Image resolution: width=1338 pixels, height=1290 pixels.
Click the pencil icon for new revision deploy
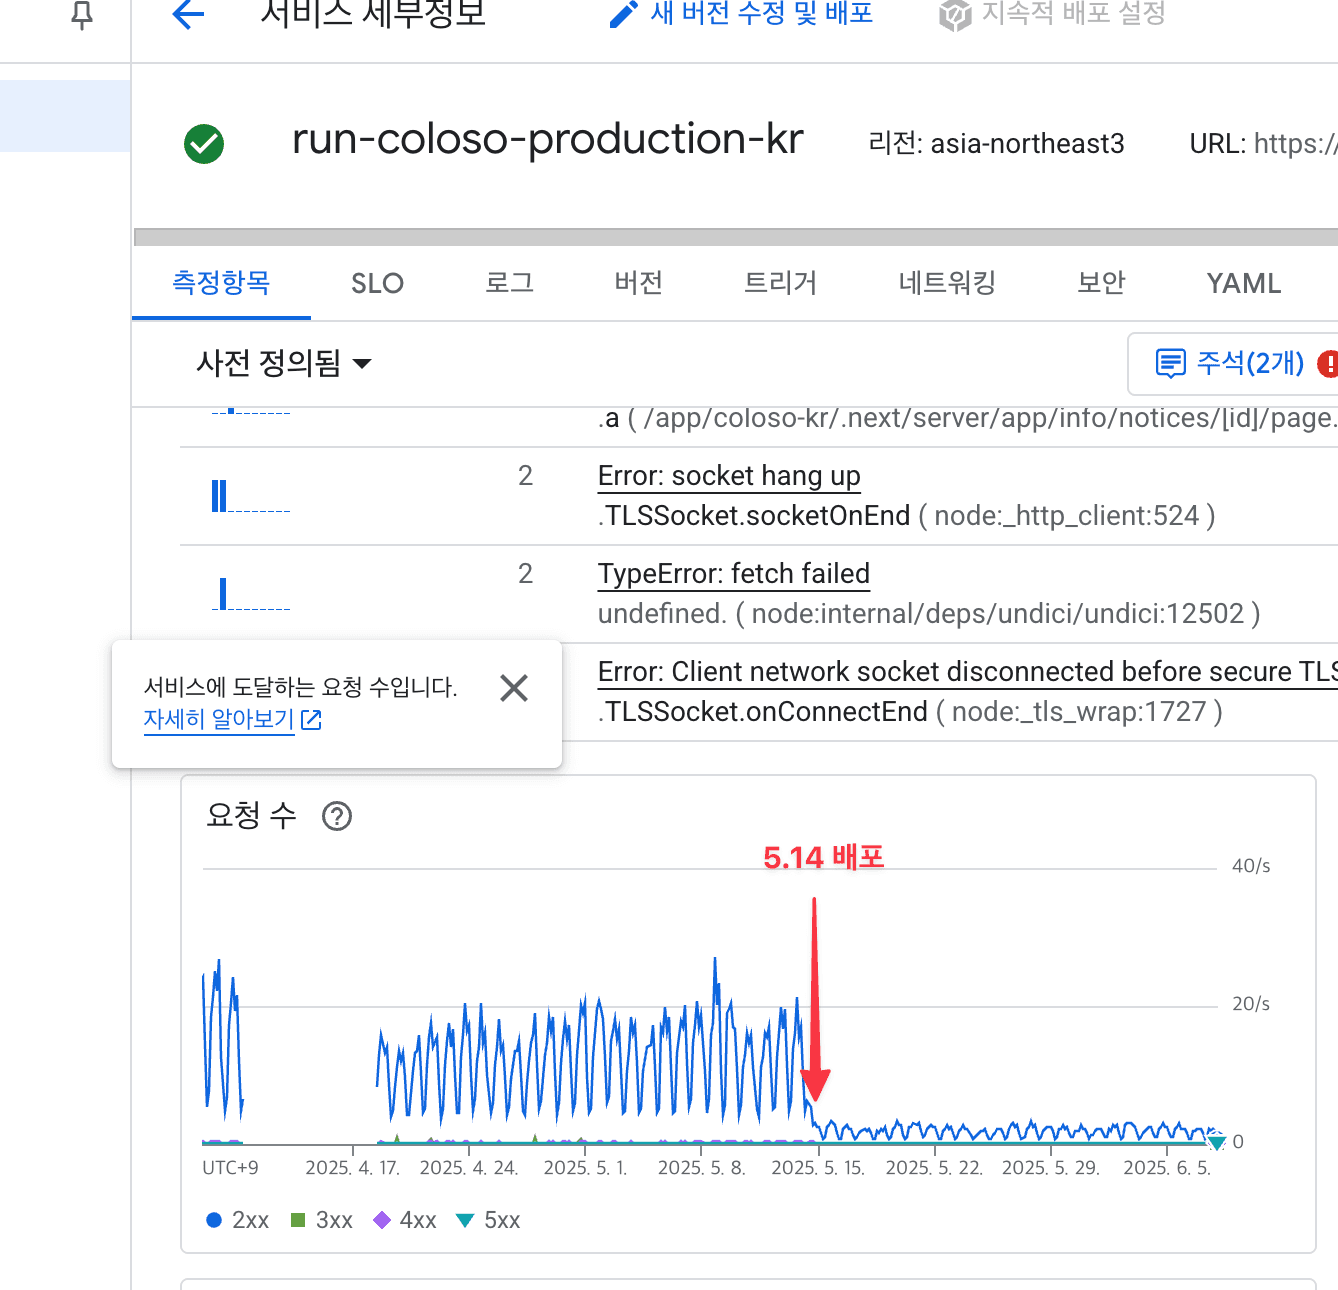point(623,14)
